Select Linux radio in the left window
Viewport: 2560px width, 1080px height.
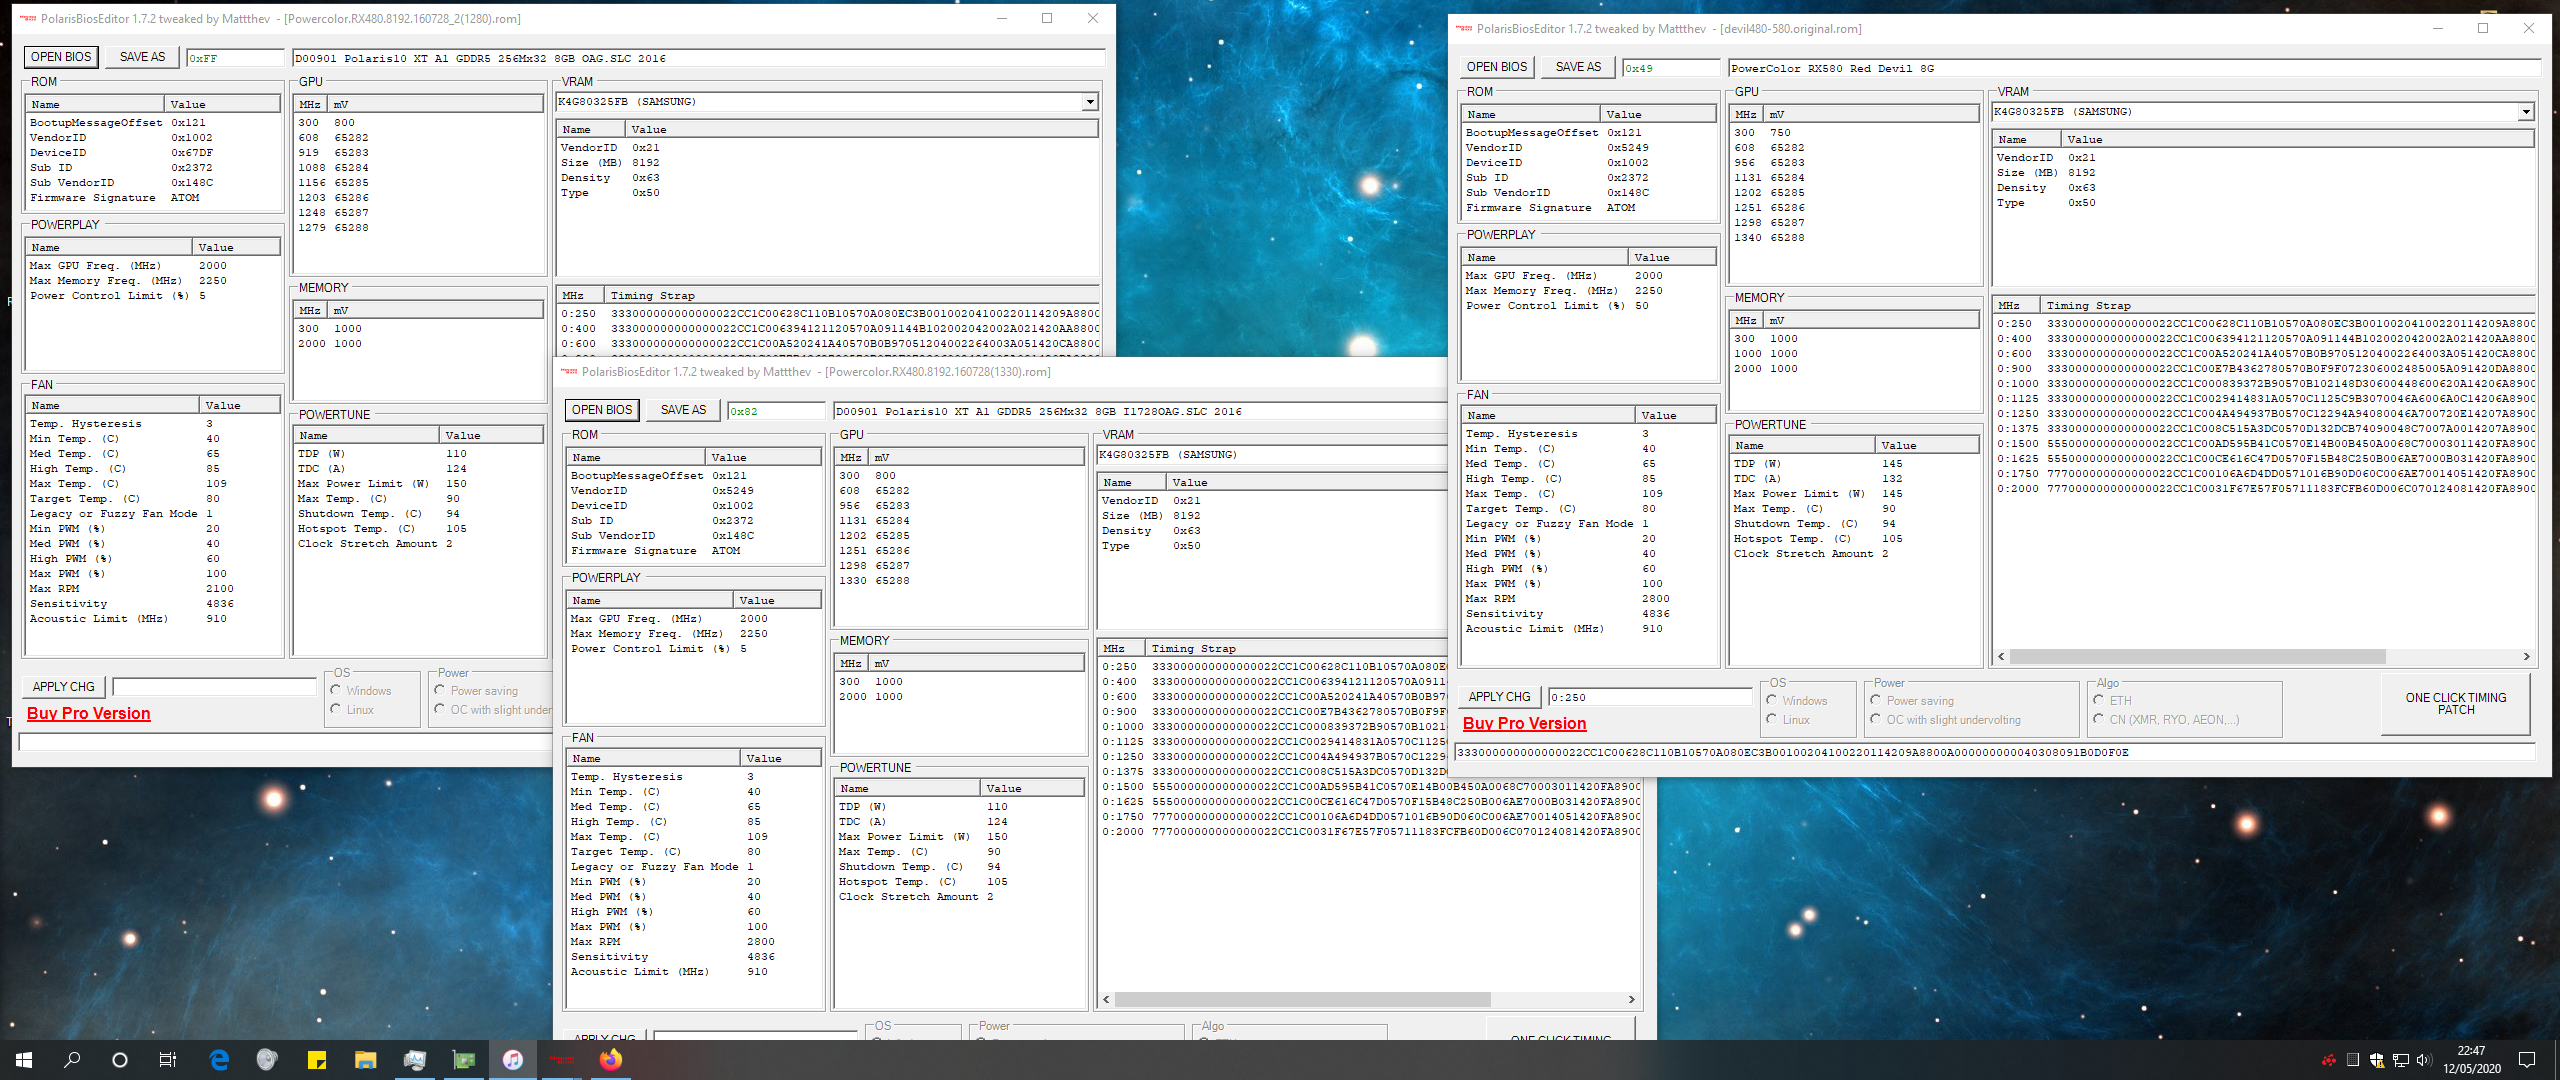click(x=336, y=710)
